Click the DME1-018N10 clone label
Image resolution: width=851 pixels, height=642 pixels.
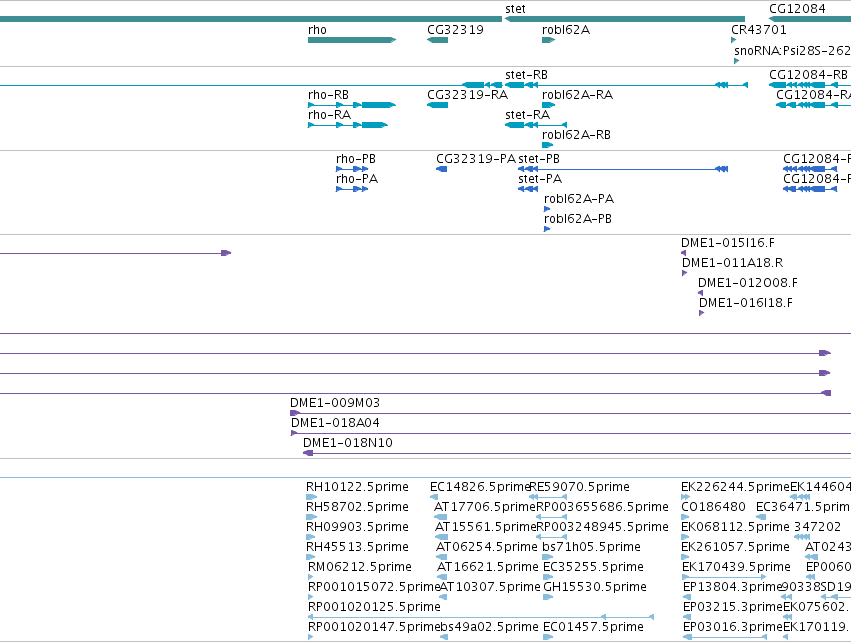coord(347,443)
